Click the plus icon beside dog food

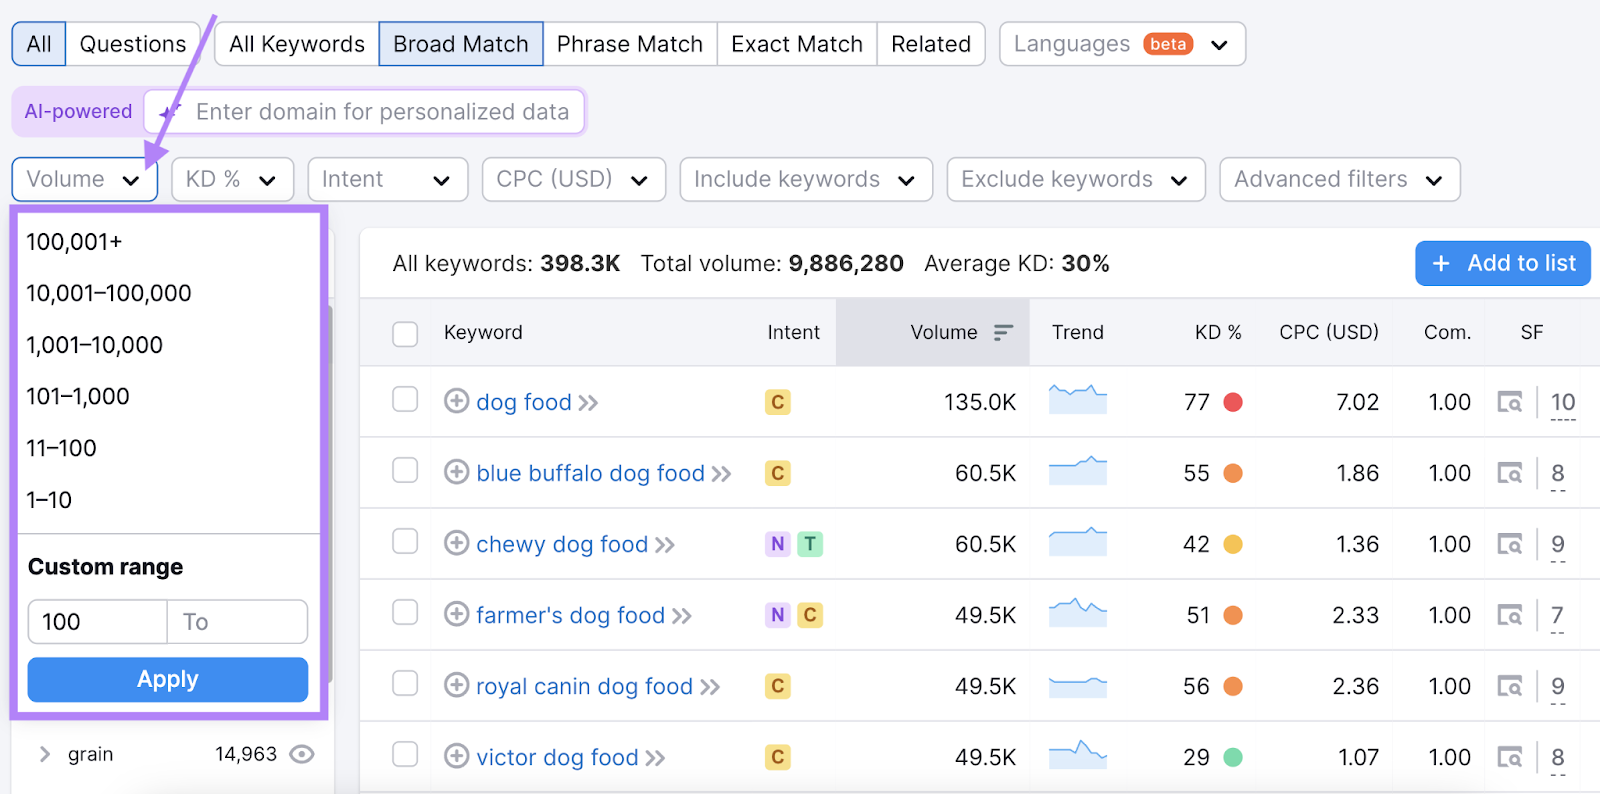456,401
